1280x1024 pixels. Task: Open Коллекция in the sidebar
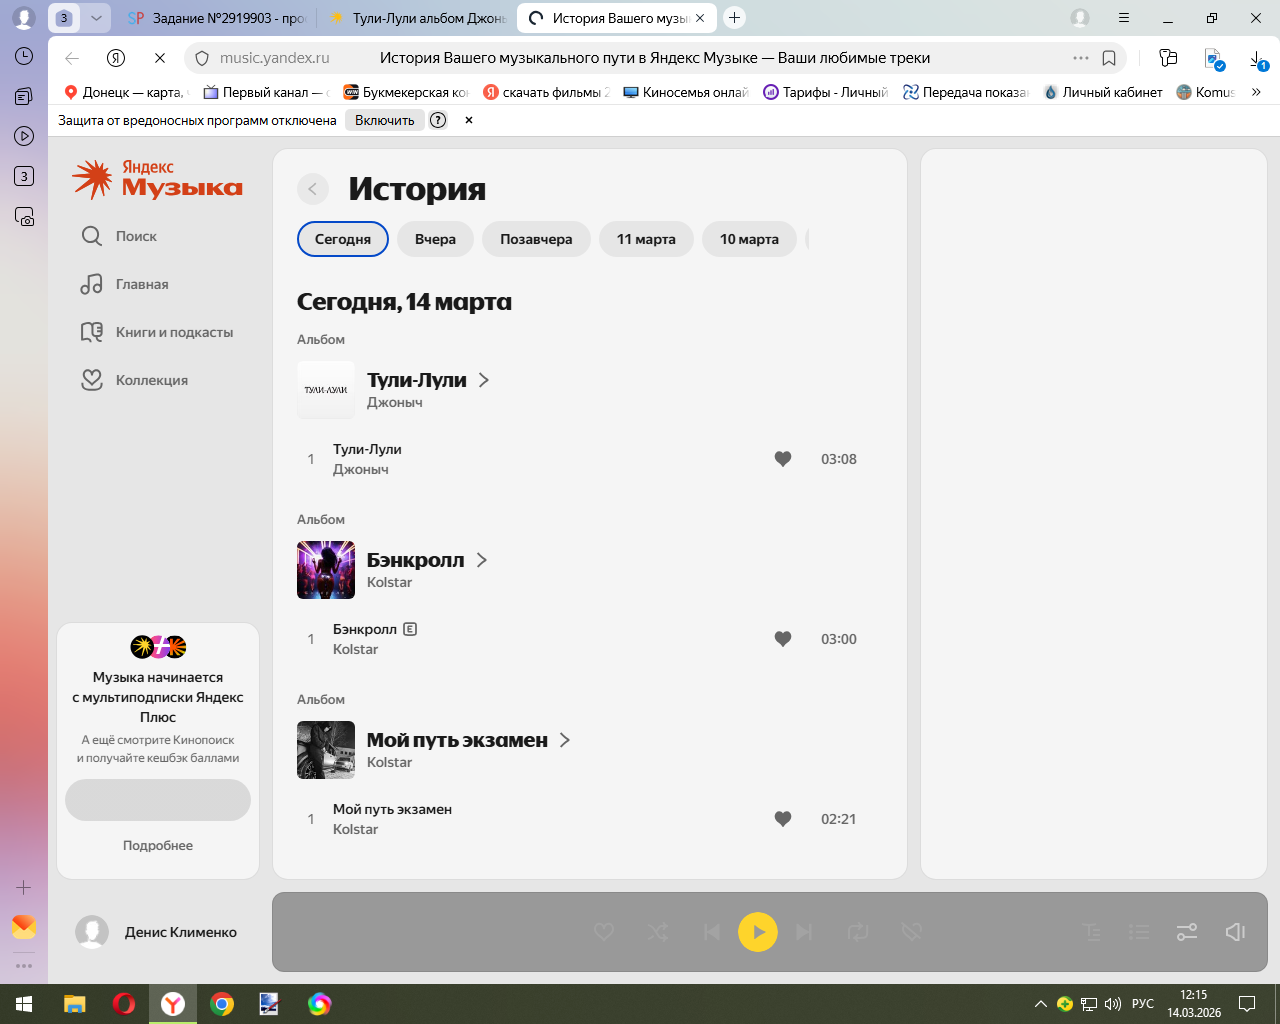point(134,380)
